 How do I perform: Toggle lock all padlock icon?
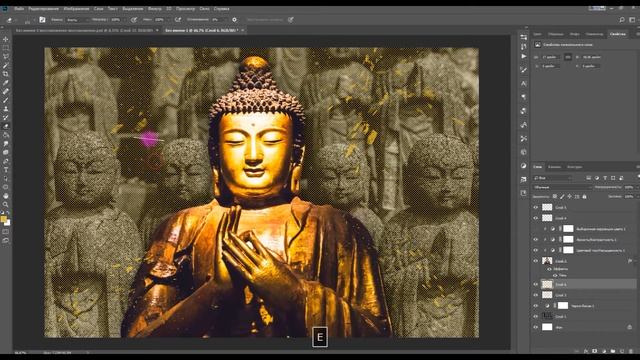[584, 197]
